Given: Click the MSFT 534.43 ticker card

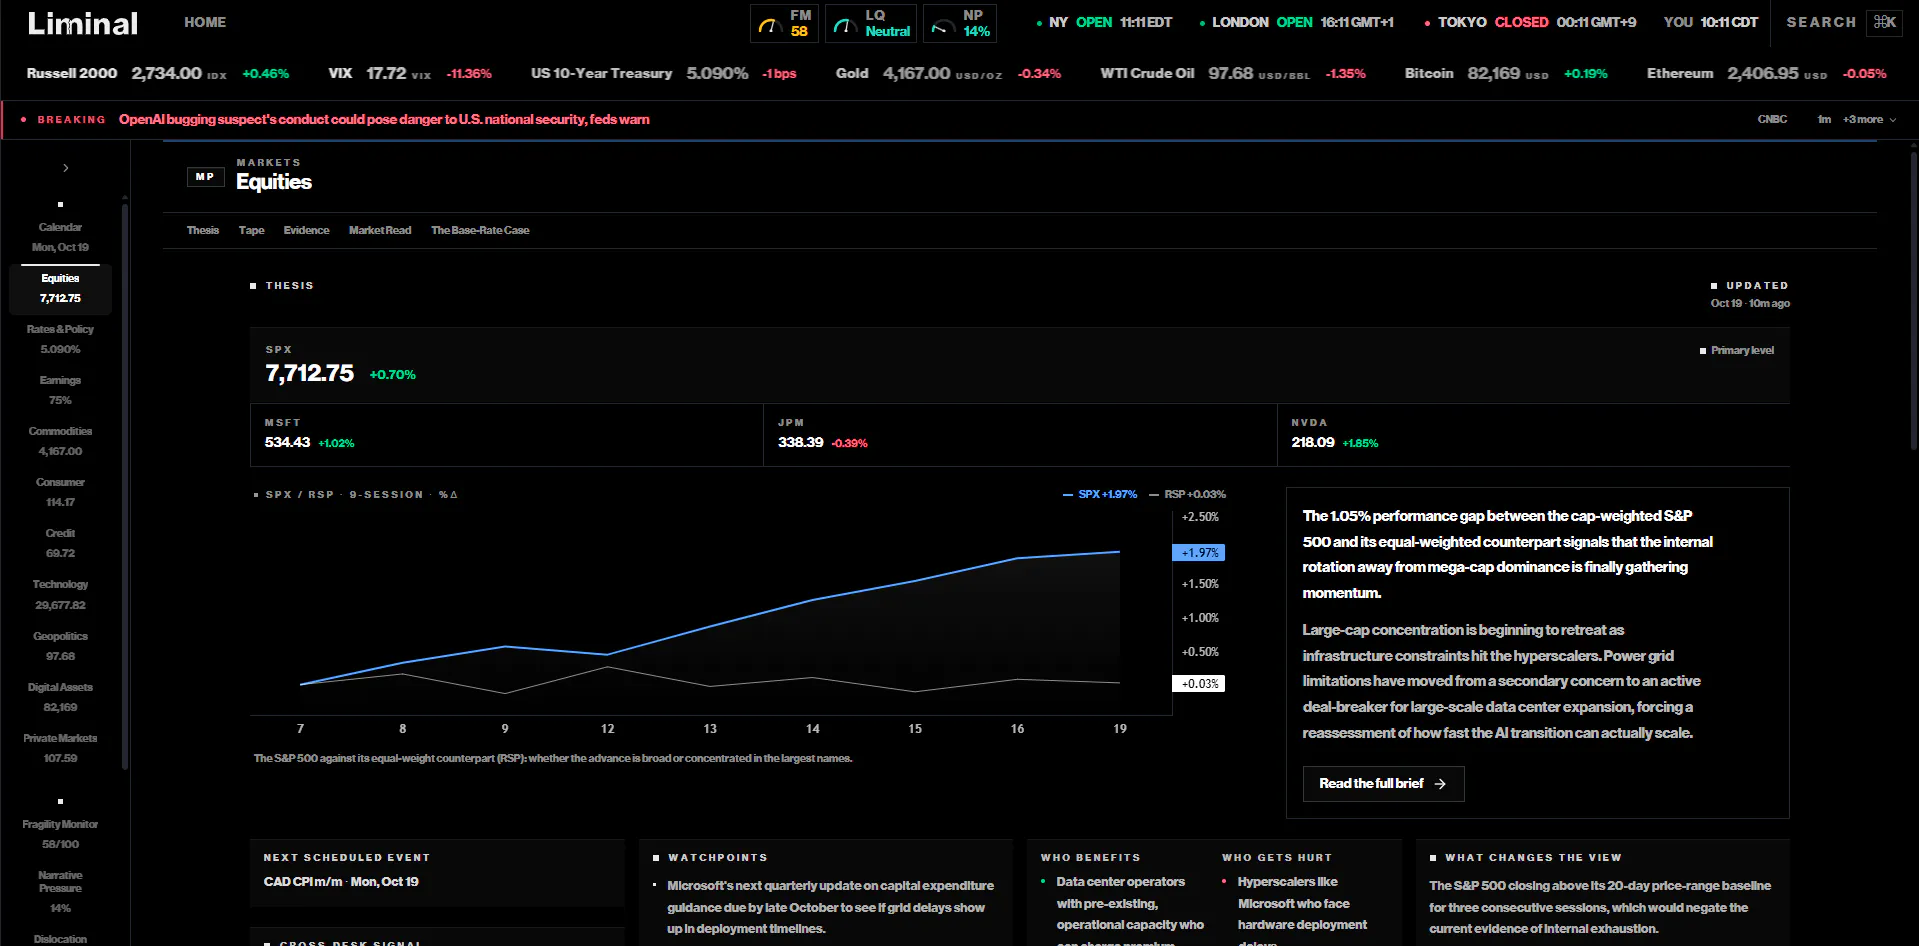Looking at the screenshot, I should pyautogui.click(x=506, y=435).
